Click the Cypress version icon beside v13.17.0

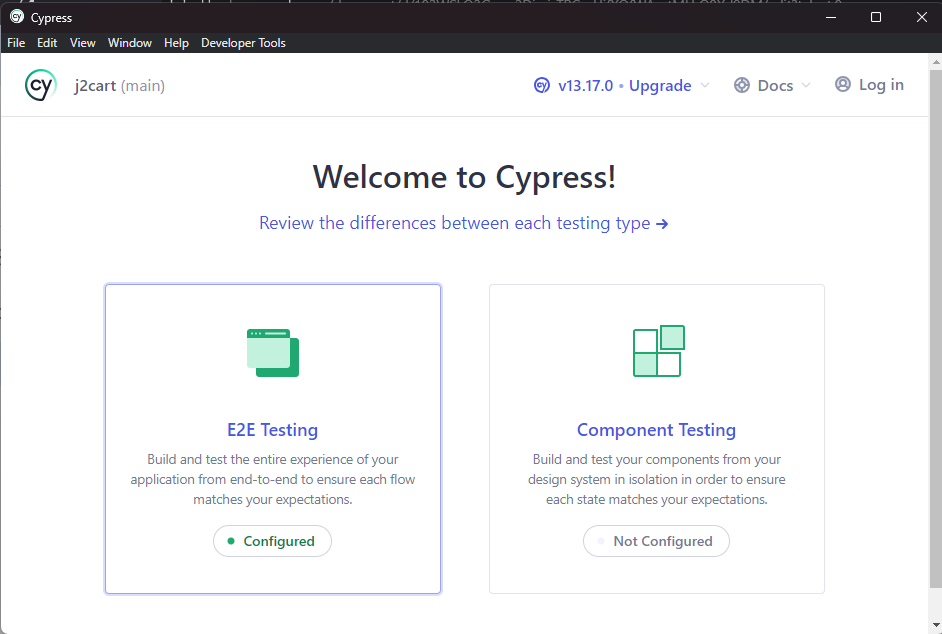pyautogui.click(x=542, y=85)
